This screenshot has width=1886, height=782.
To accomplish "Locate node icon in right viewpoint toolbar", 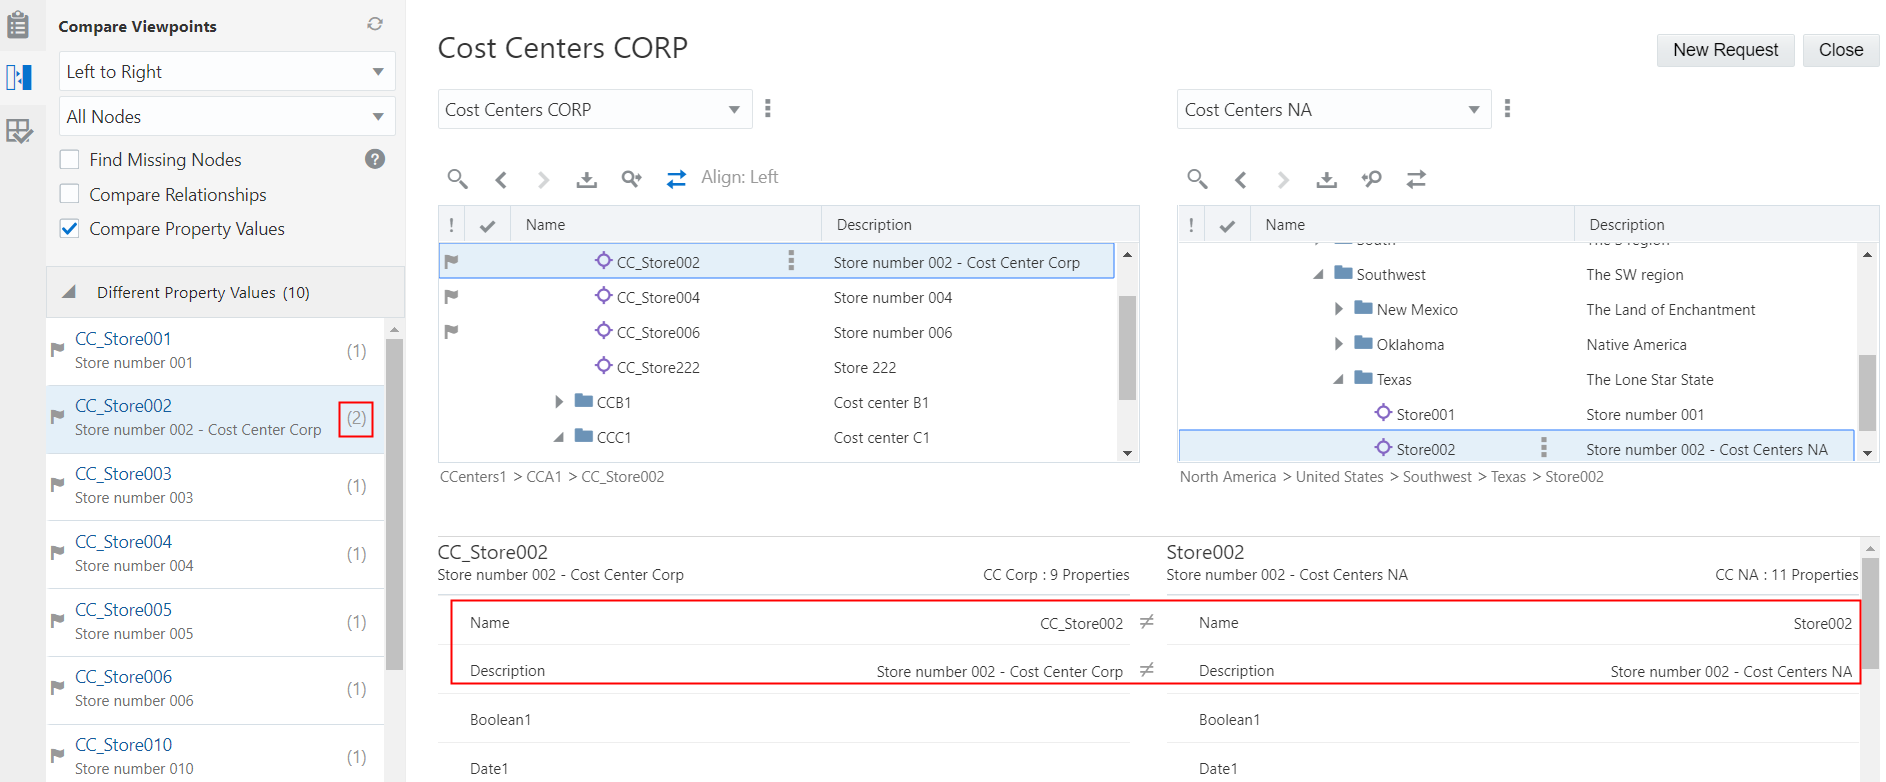I will (x=1371, y=179).
